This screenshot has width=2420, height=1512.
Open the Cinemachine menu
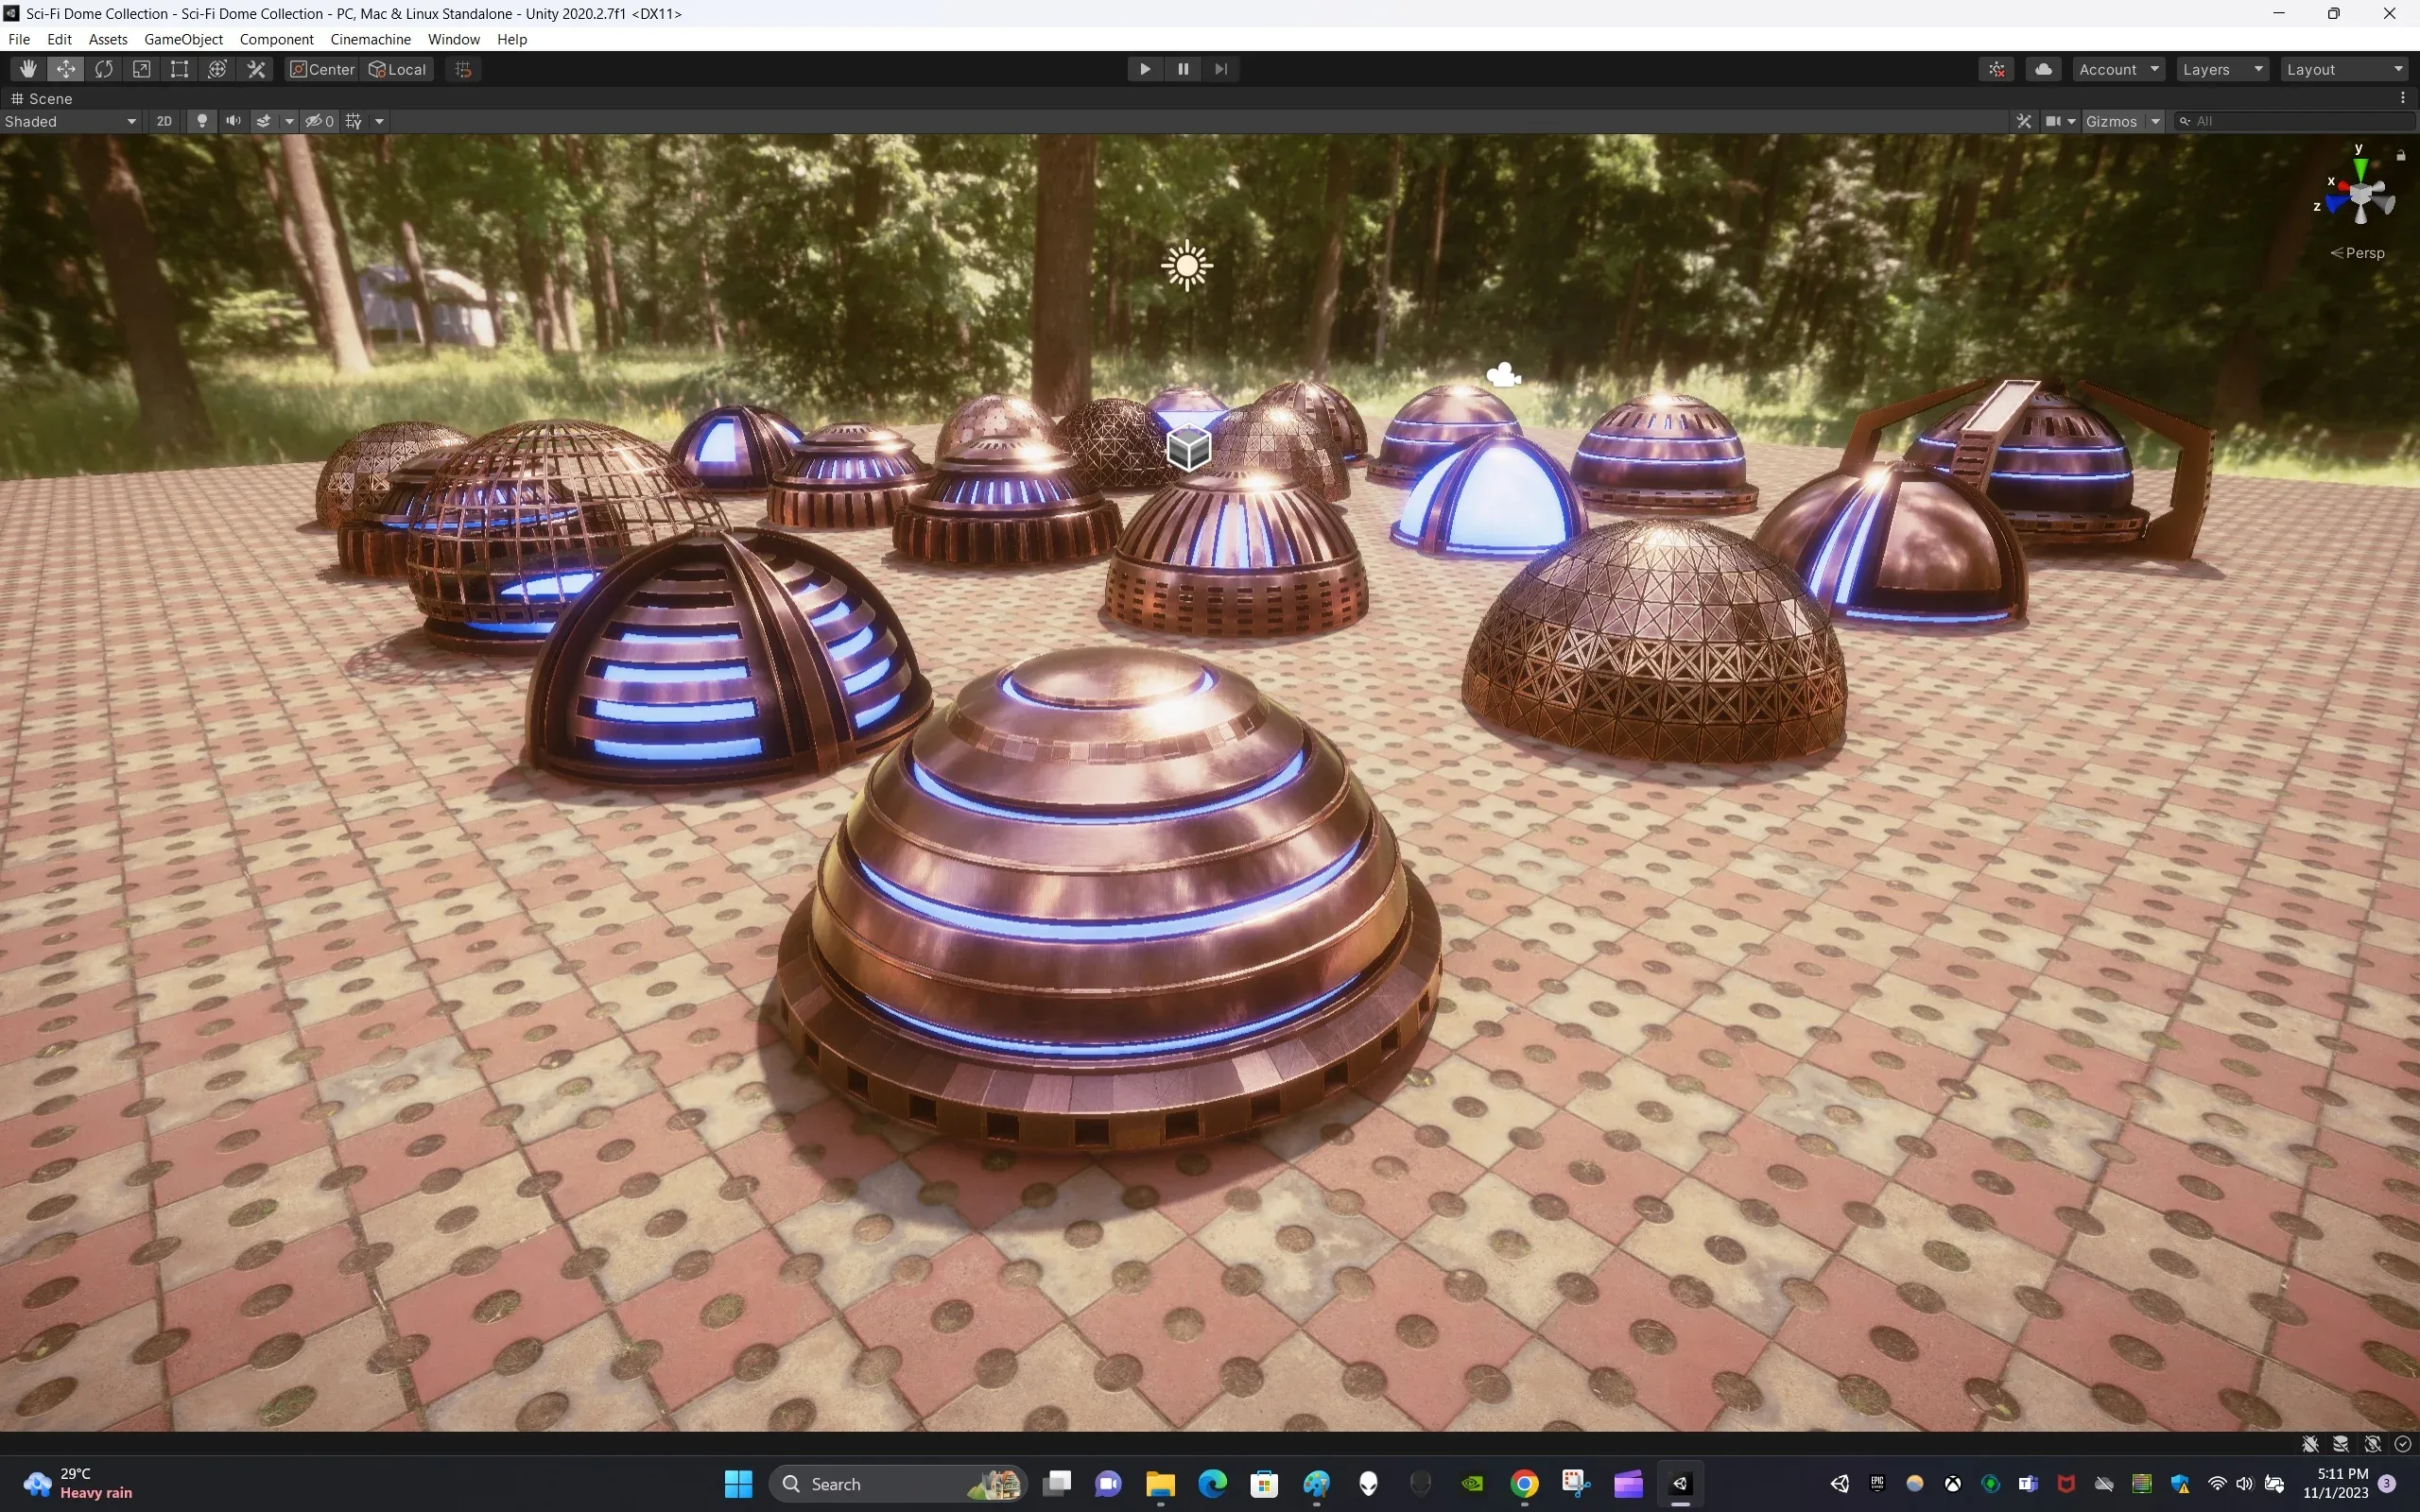[371, 39]
